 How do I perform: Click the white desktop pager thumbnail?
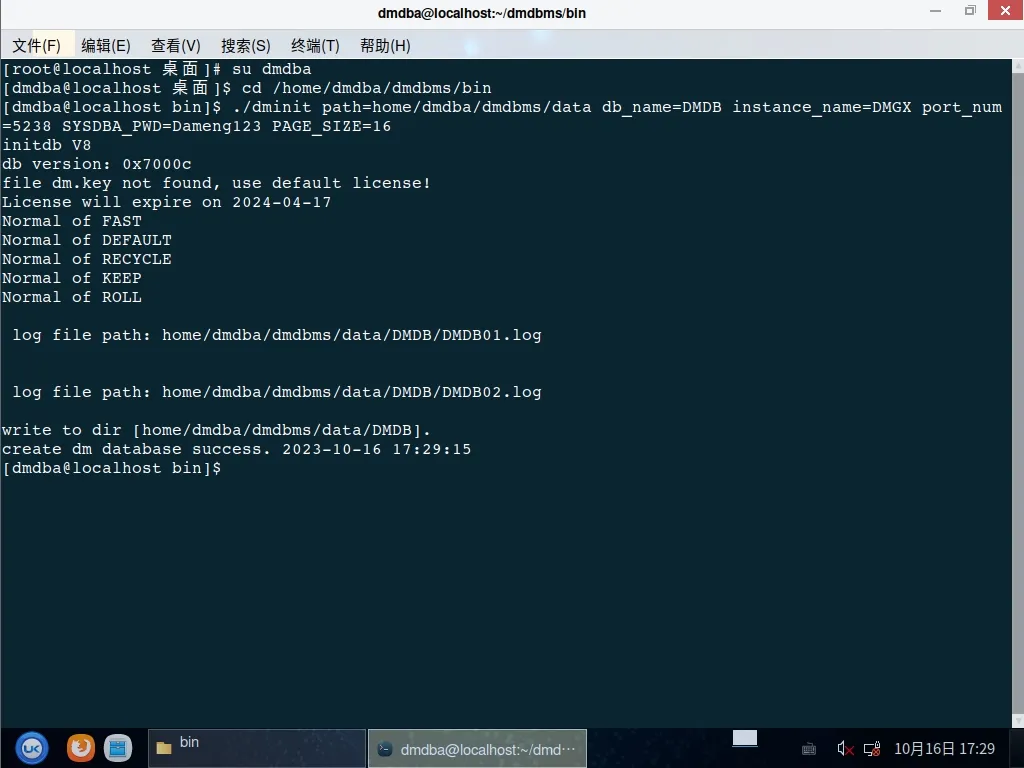pyautogui.click(x=745, y=739)
